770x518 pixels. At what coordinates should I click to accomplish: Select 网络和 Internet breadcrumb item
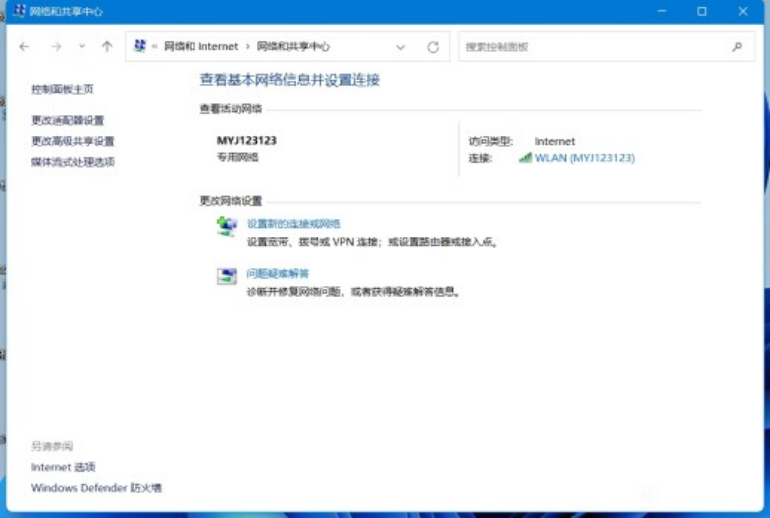point(201,47)
